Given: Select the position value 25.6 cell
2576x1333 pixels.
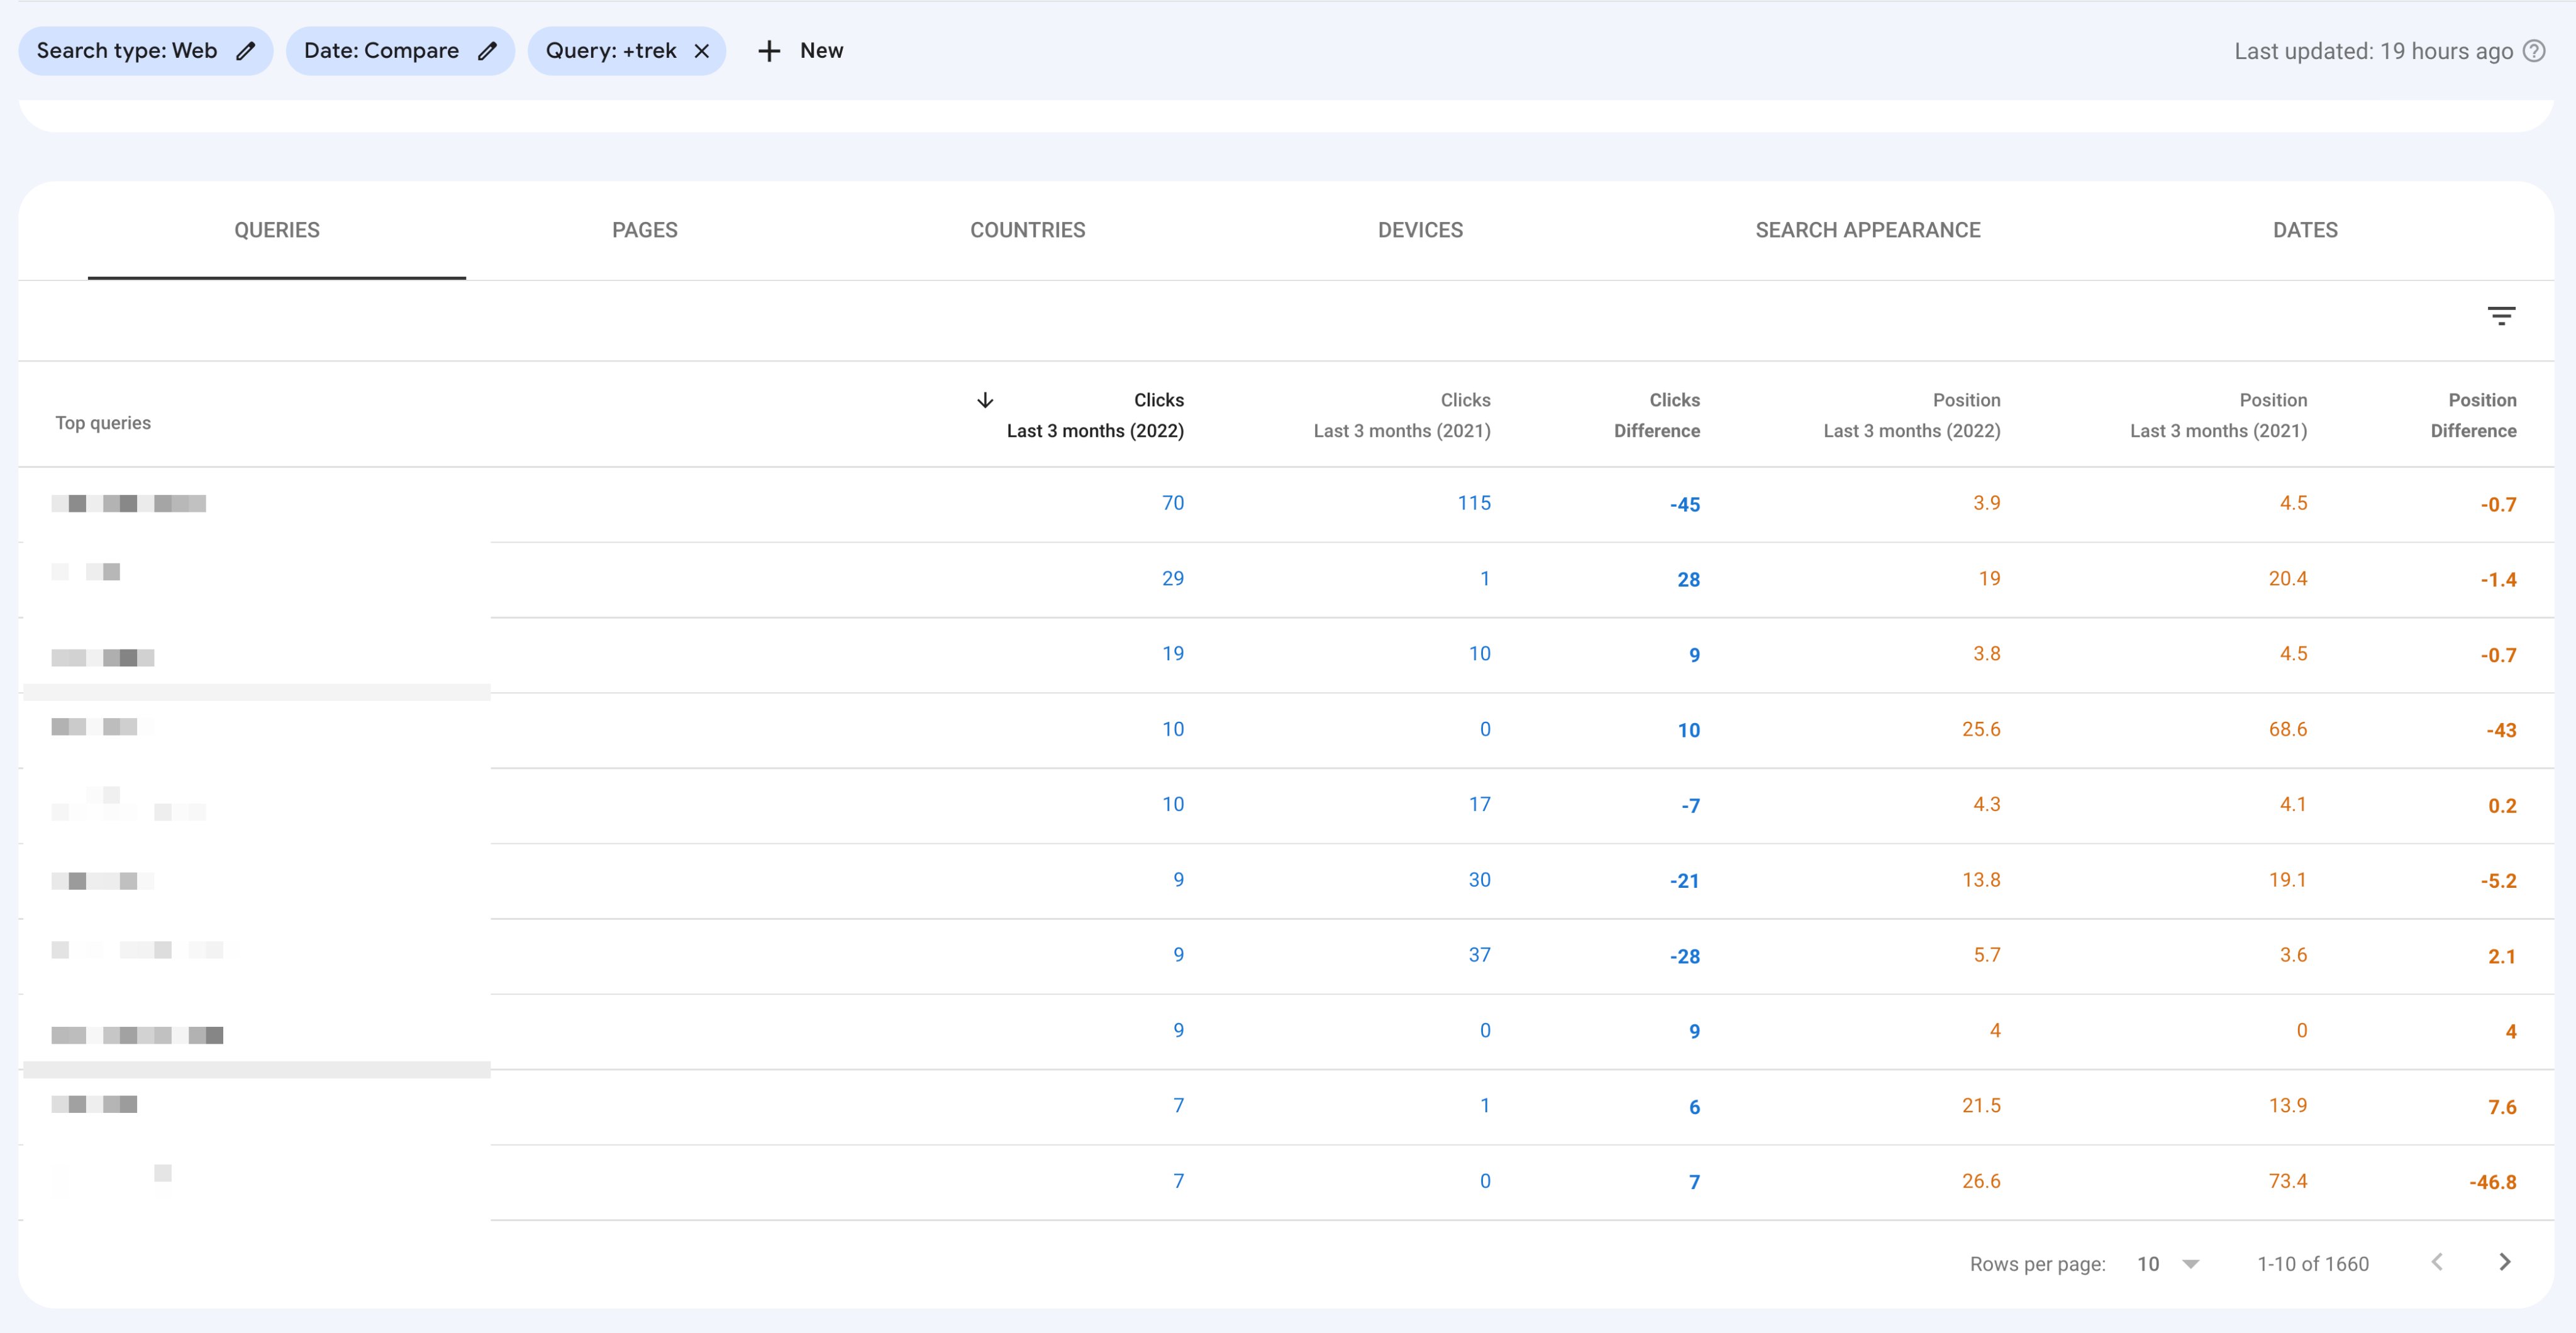Looking at the screenshot, I should (x=1981, y=729).
